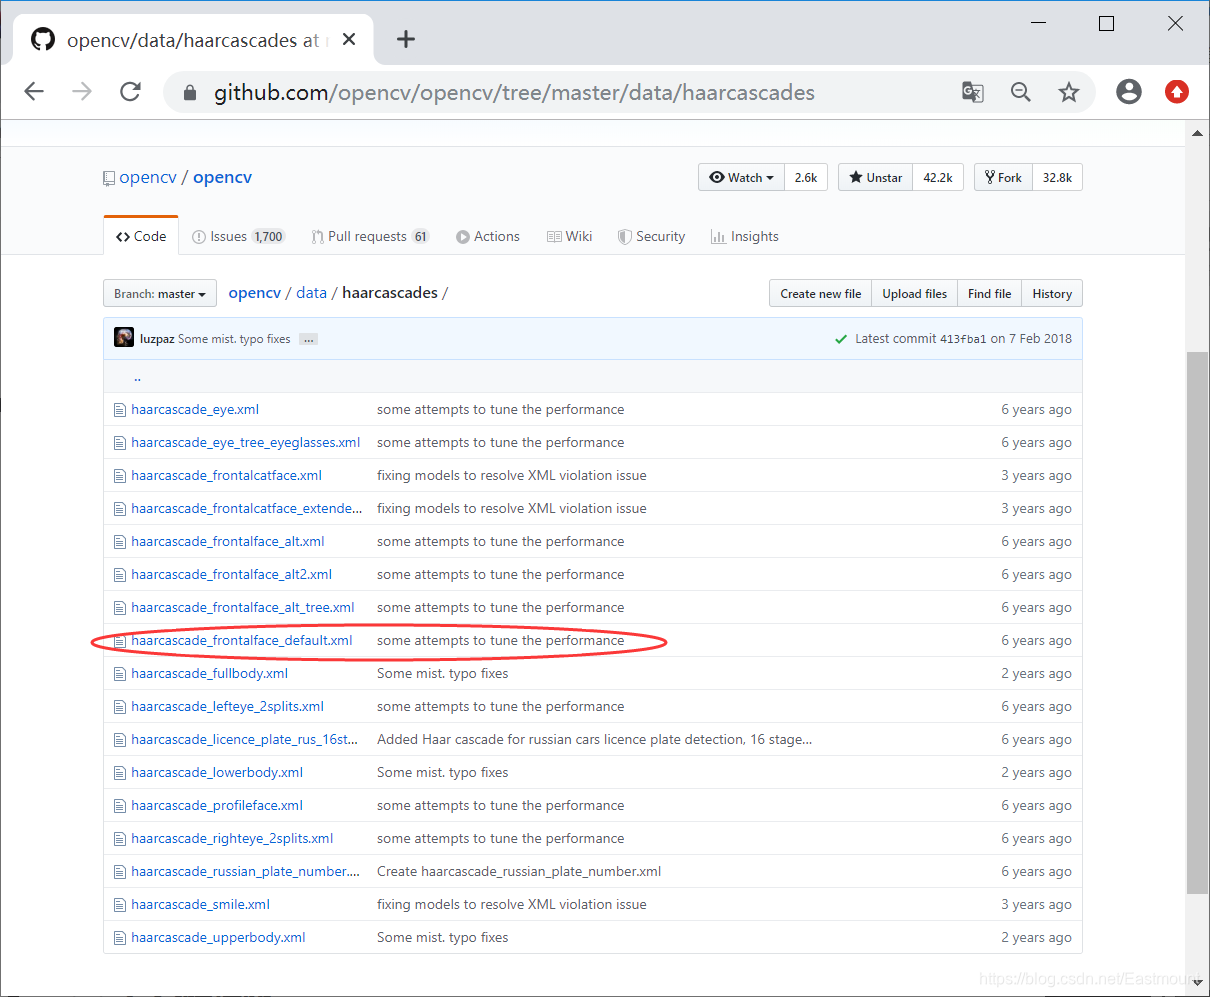Image resolution: width=1210 pixels, height=997 pixels.
Task: Expand the commit message ellipsis button
Action: [x=308, y=339]
